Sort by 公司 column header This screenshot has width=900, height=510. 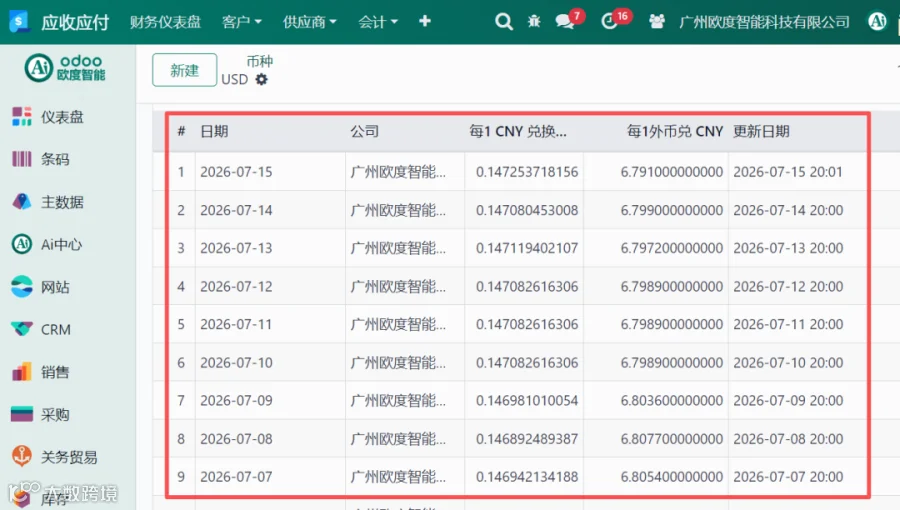click(x=364, y=131)
